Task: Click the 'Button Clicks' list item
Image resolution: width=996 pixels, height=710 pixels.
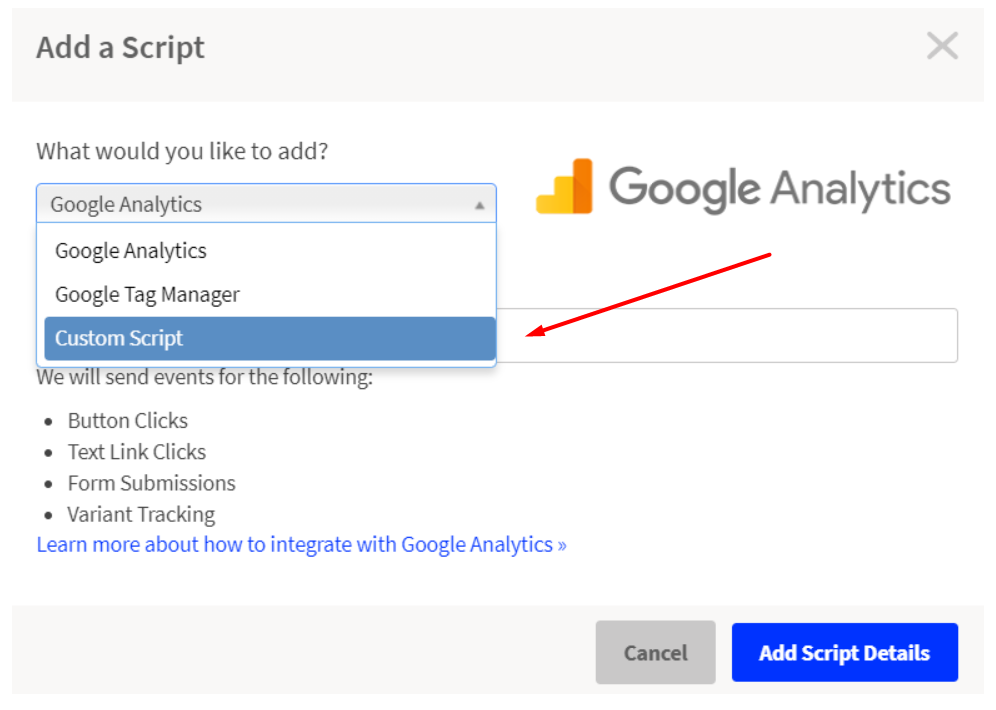Action: click(128, 420)
